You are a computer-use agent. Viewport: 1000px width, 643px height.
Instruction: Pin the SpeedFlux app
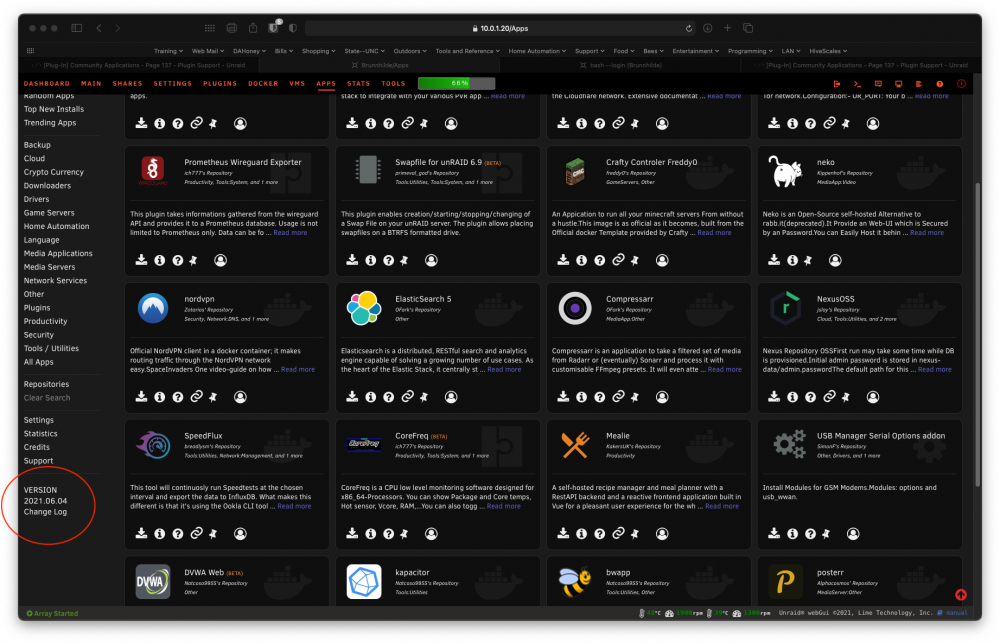tap(213, 533)
